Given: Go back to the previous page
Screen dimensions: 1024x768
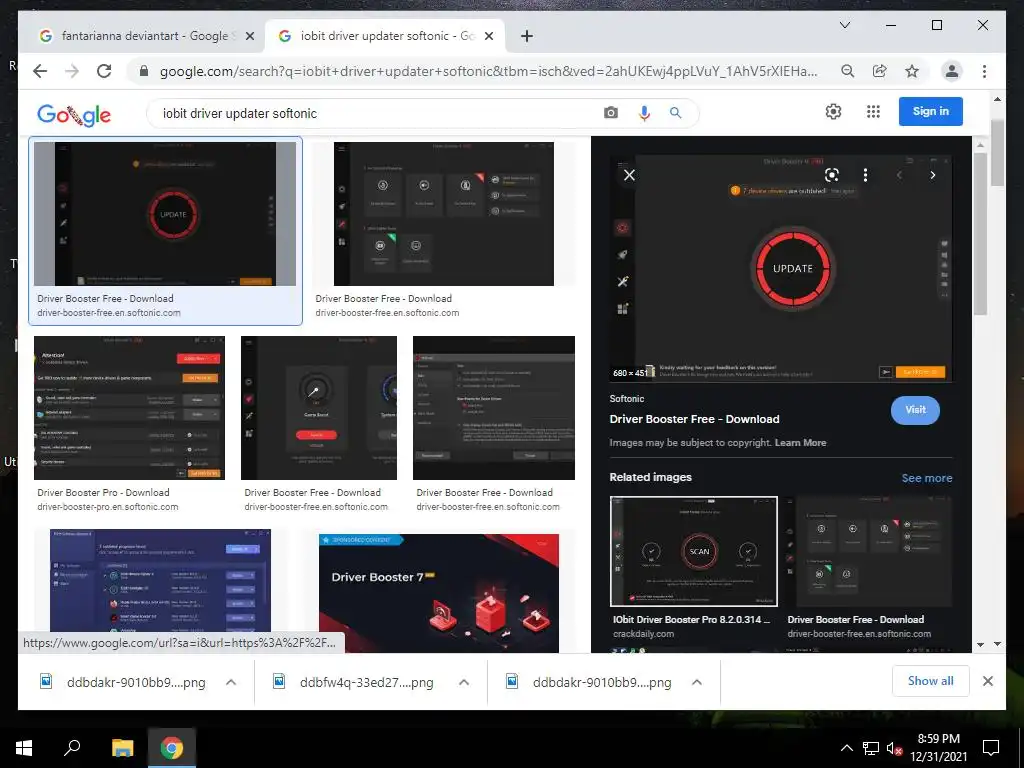Looking at the screenshot, I should pyautogui.click(x=40, y=71).
